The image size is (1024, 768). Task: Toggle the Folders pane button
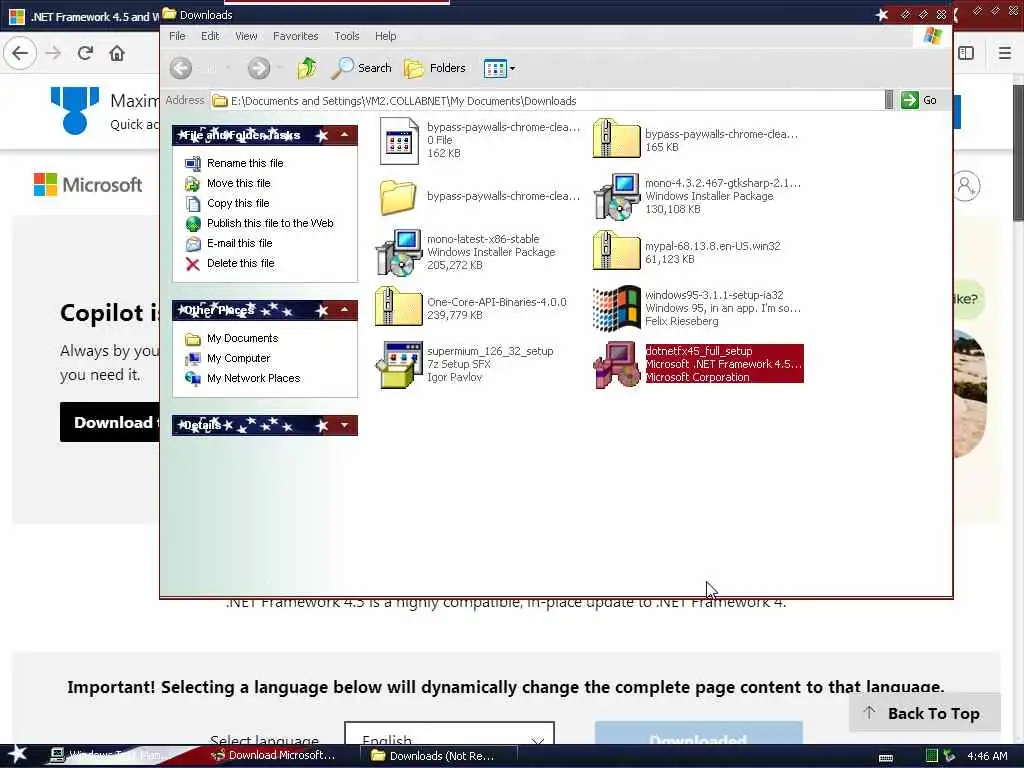coord(435,68)
